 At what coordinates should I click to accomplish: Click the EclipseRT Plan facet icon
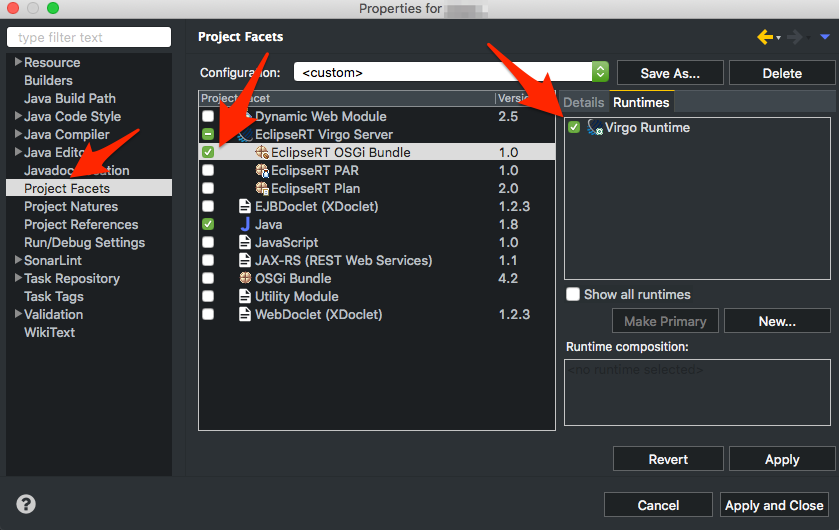[x=262, y=189]
